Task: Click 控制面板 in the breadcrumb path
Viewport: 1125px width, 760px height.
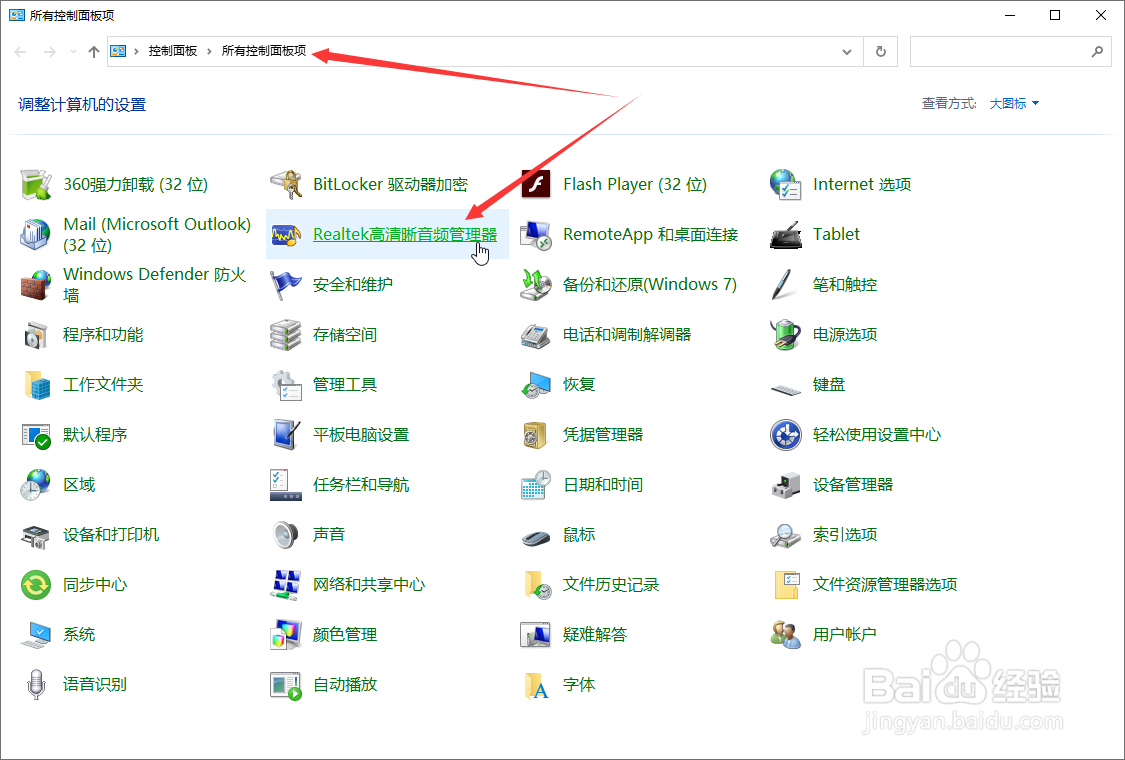Action: [172, 51]
